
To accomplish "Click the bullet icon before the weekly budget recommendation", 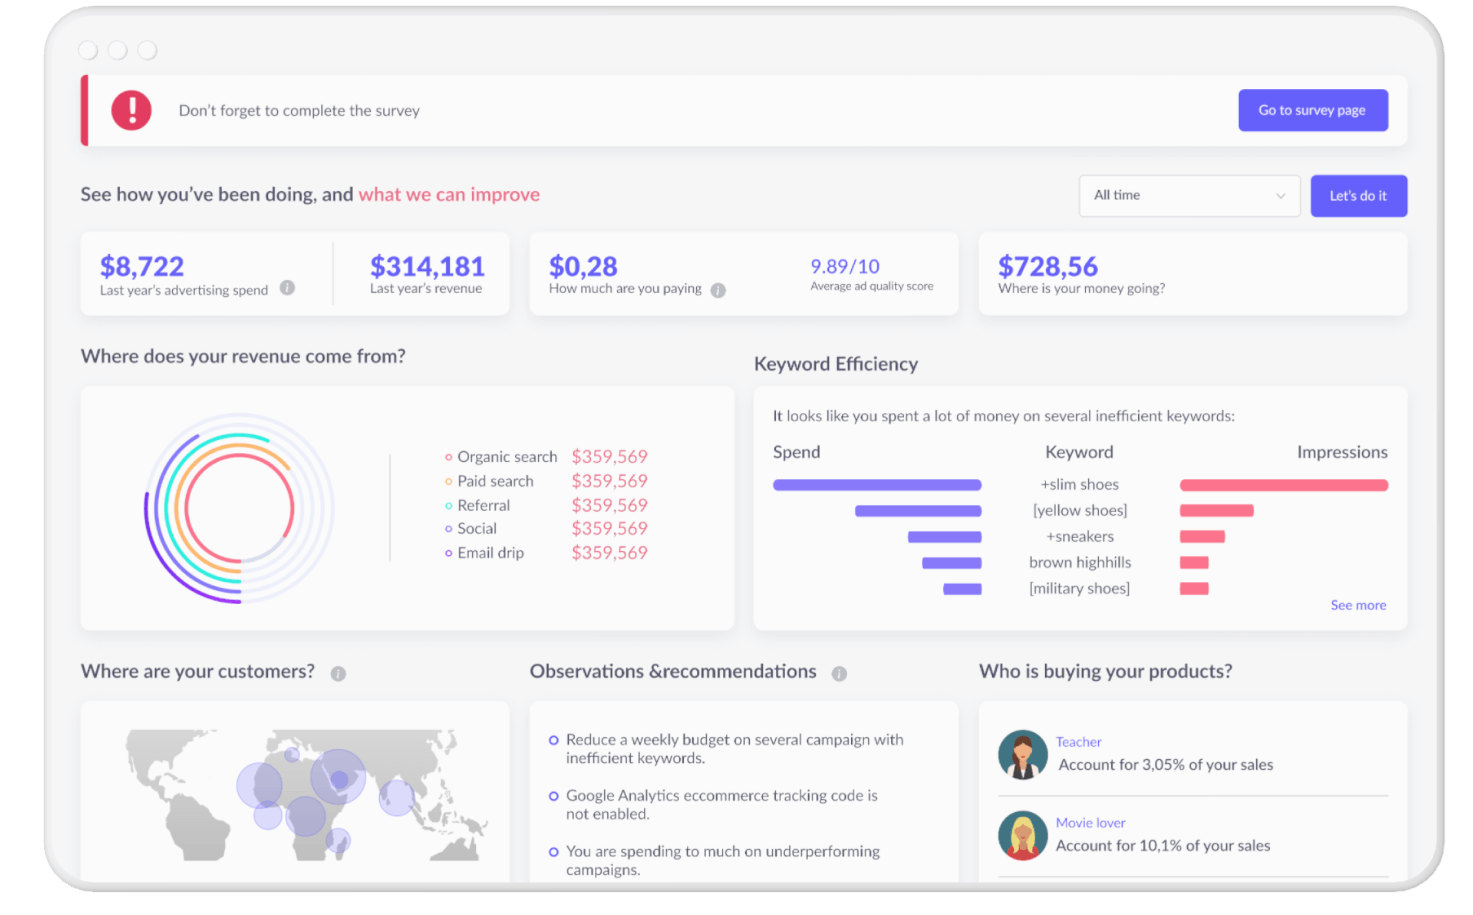I will click(x=554, y=740).
